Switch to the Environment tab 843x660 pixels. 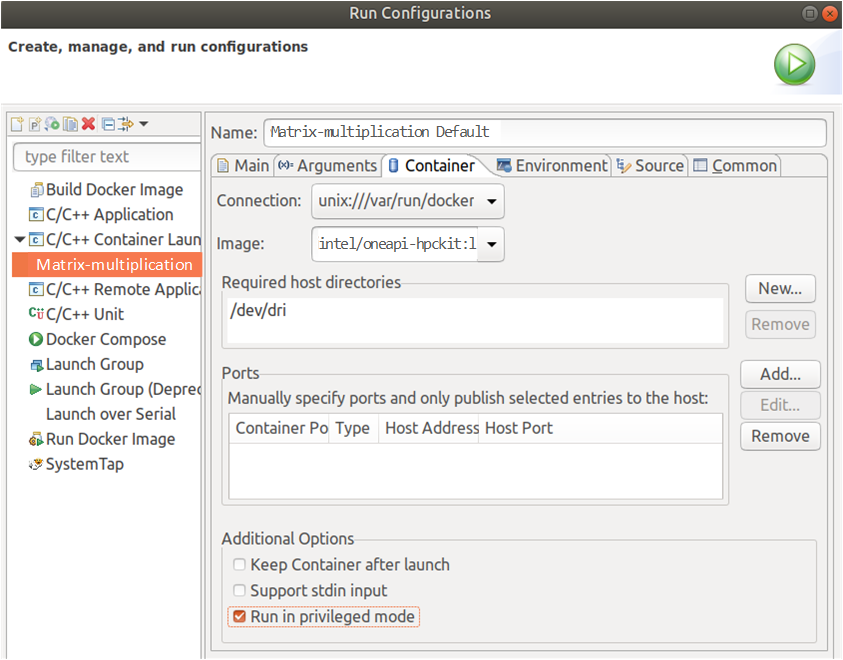tap(552, 166)
